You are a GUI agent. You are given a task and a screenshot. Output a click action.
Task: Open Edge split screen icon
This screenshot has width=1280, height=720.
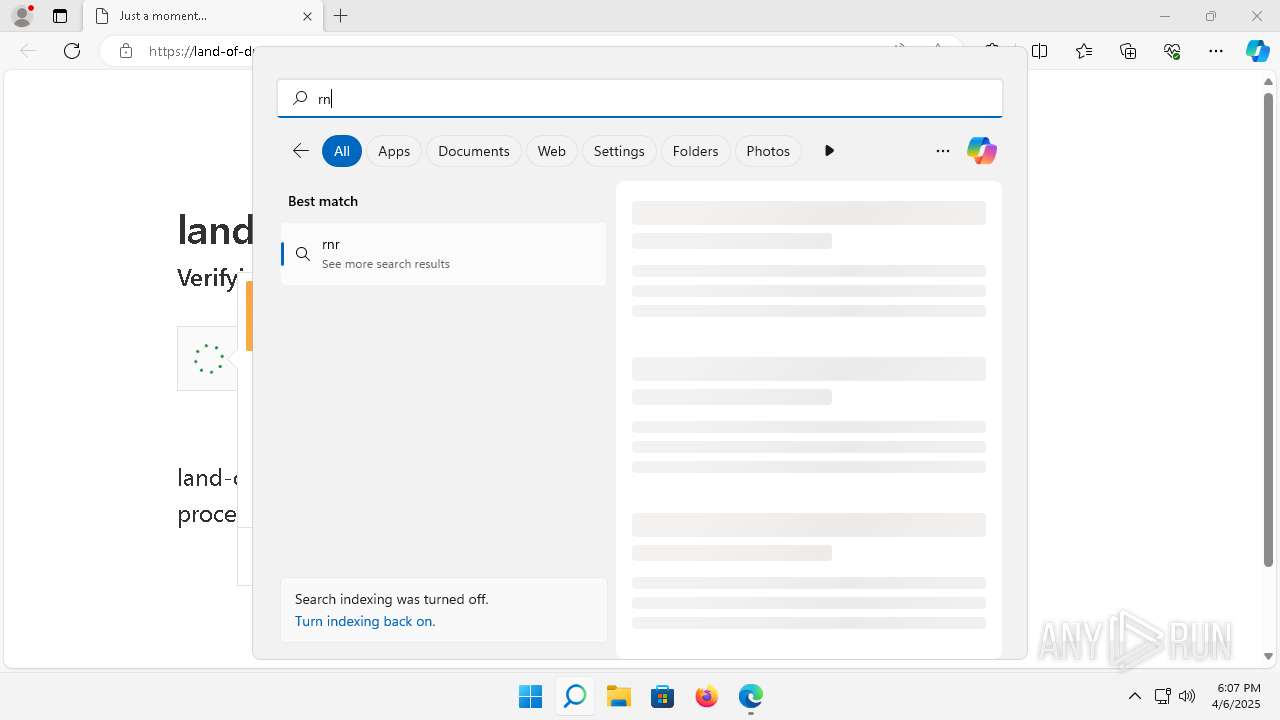click(1039, 51)
